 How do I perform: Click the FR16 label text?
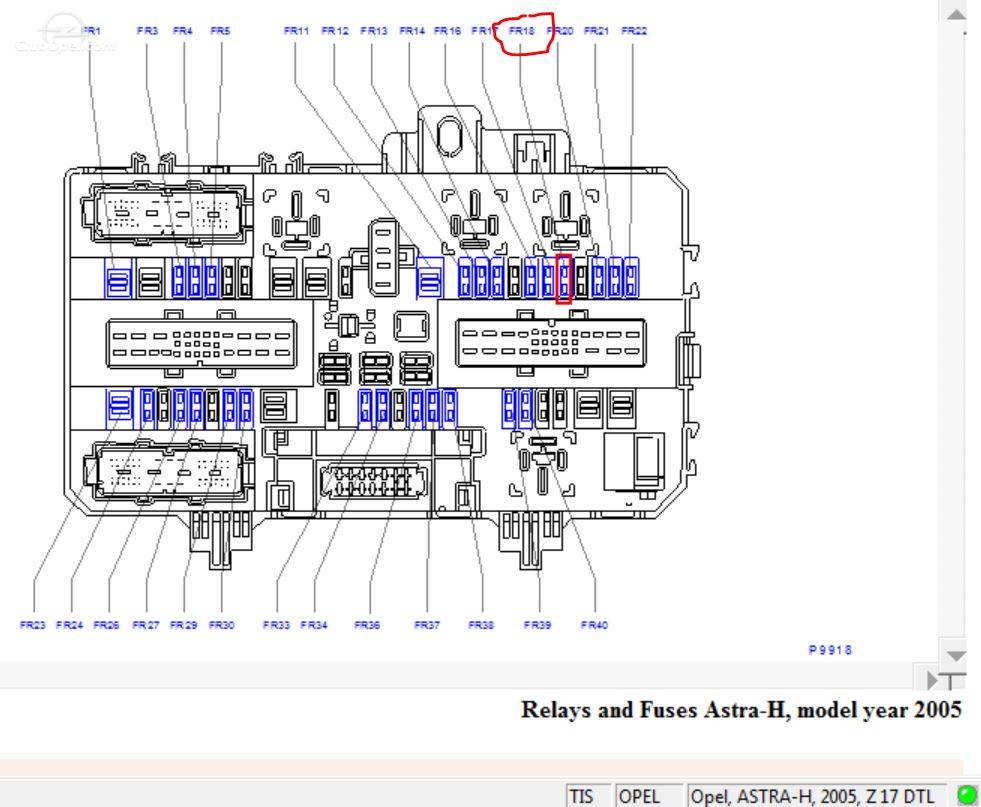(447, 30)
